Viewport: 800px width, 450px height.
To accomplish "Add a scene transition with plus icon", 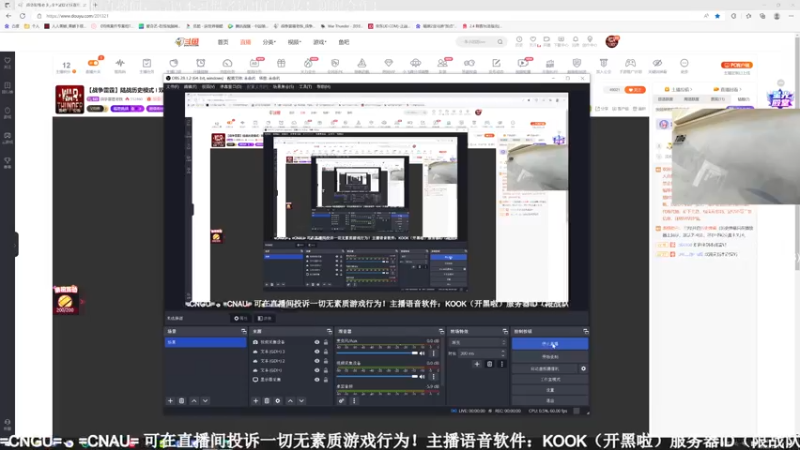I will [x=477, y=364].
